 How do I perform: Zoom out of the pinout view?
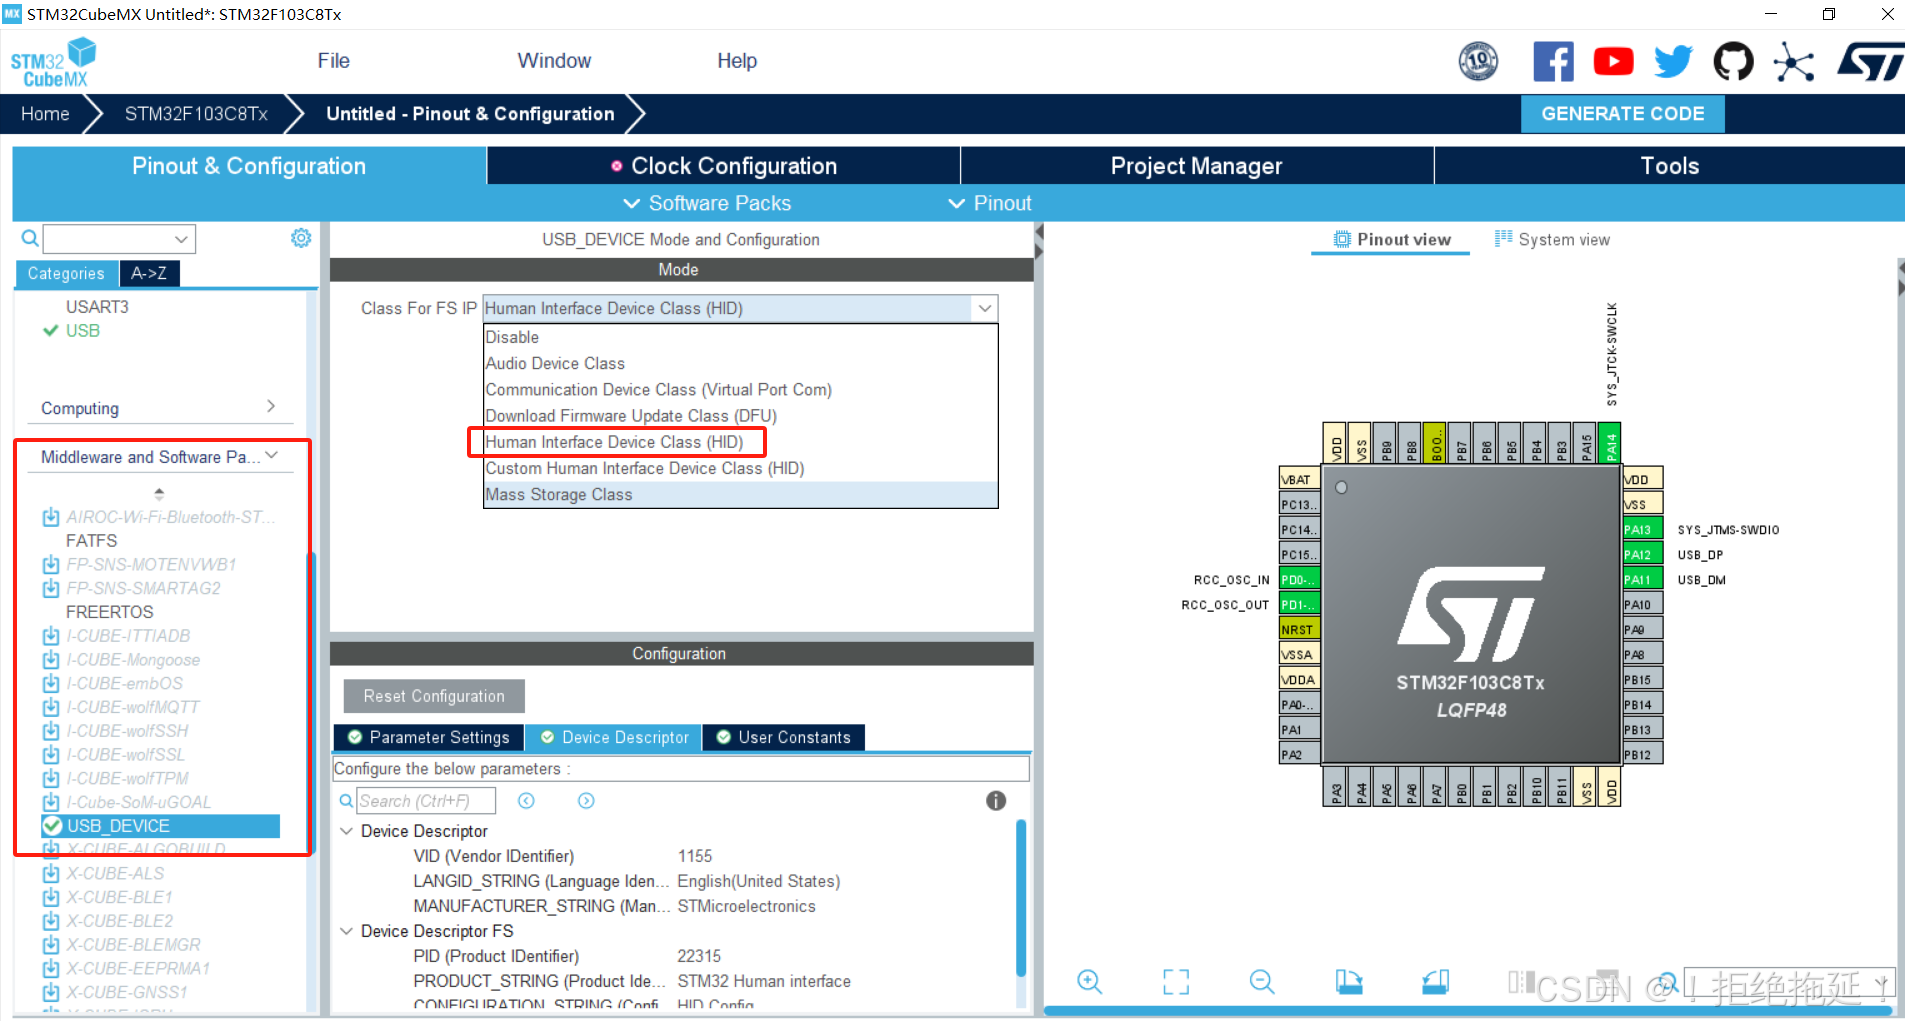coord(1262,982)
